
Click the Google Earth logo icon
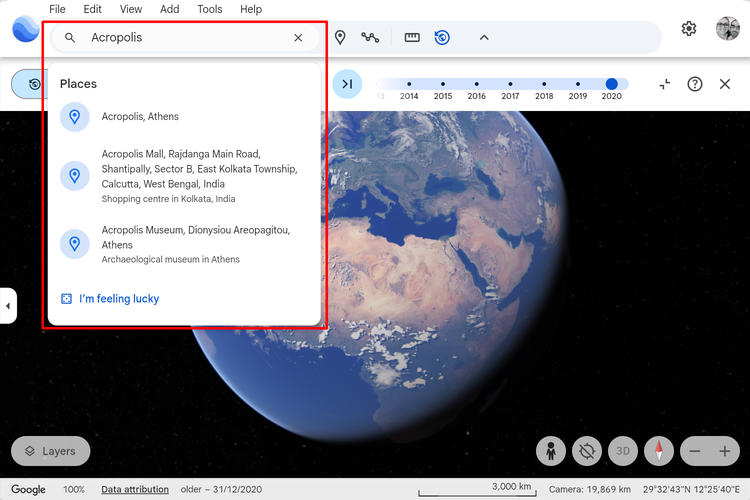[x=25, y=29]
